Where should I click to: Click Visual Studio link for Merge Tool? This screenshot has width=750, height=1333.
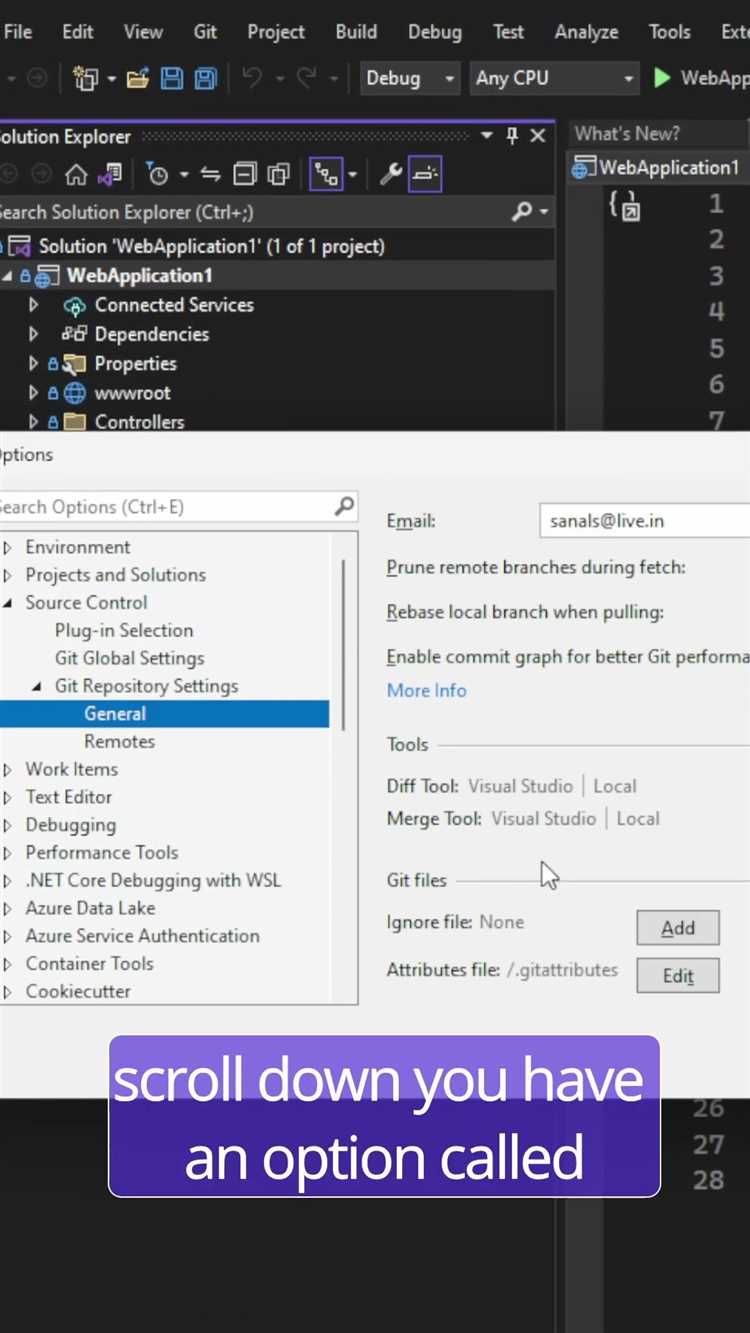[543, 818]
